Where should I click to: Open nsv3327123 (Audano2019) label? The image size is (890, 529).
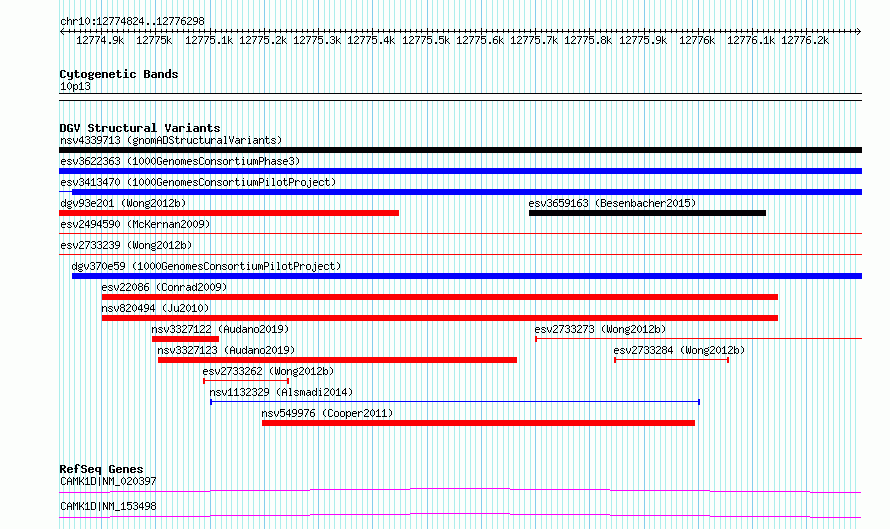click(226, 350)
